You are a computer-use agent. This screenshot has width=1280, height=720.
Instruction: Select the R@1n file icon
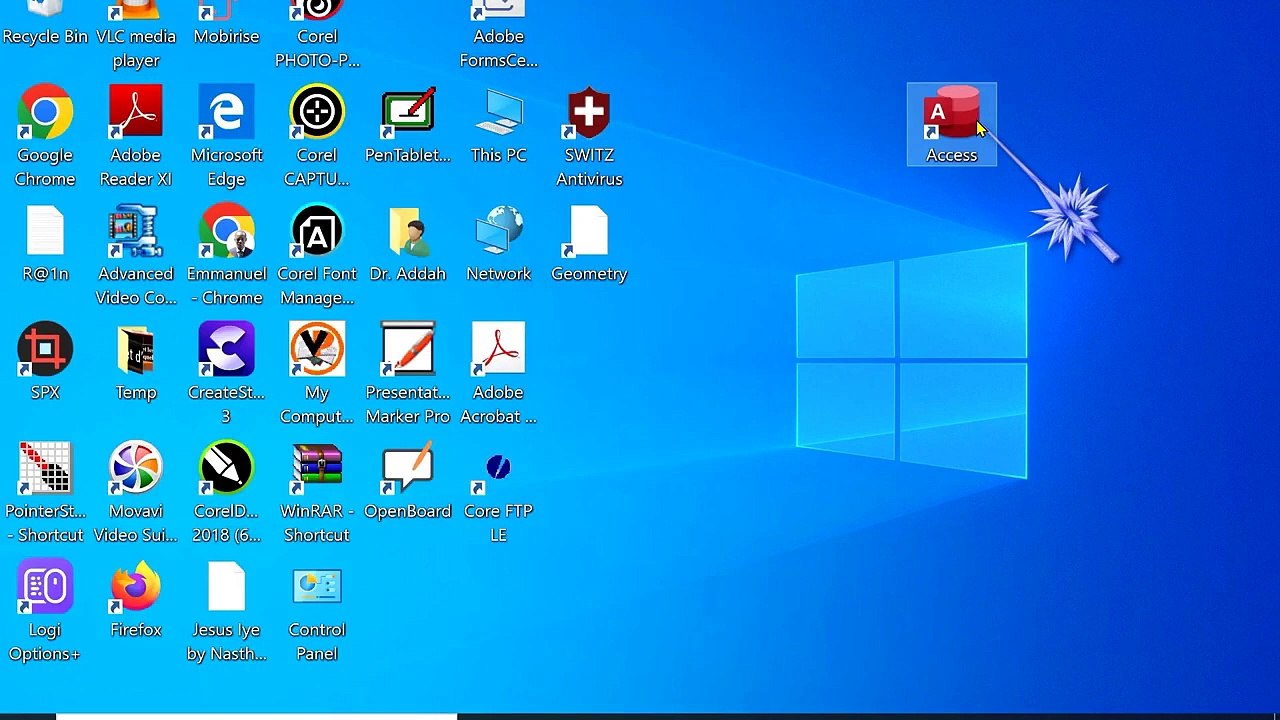click(45, 244)
